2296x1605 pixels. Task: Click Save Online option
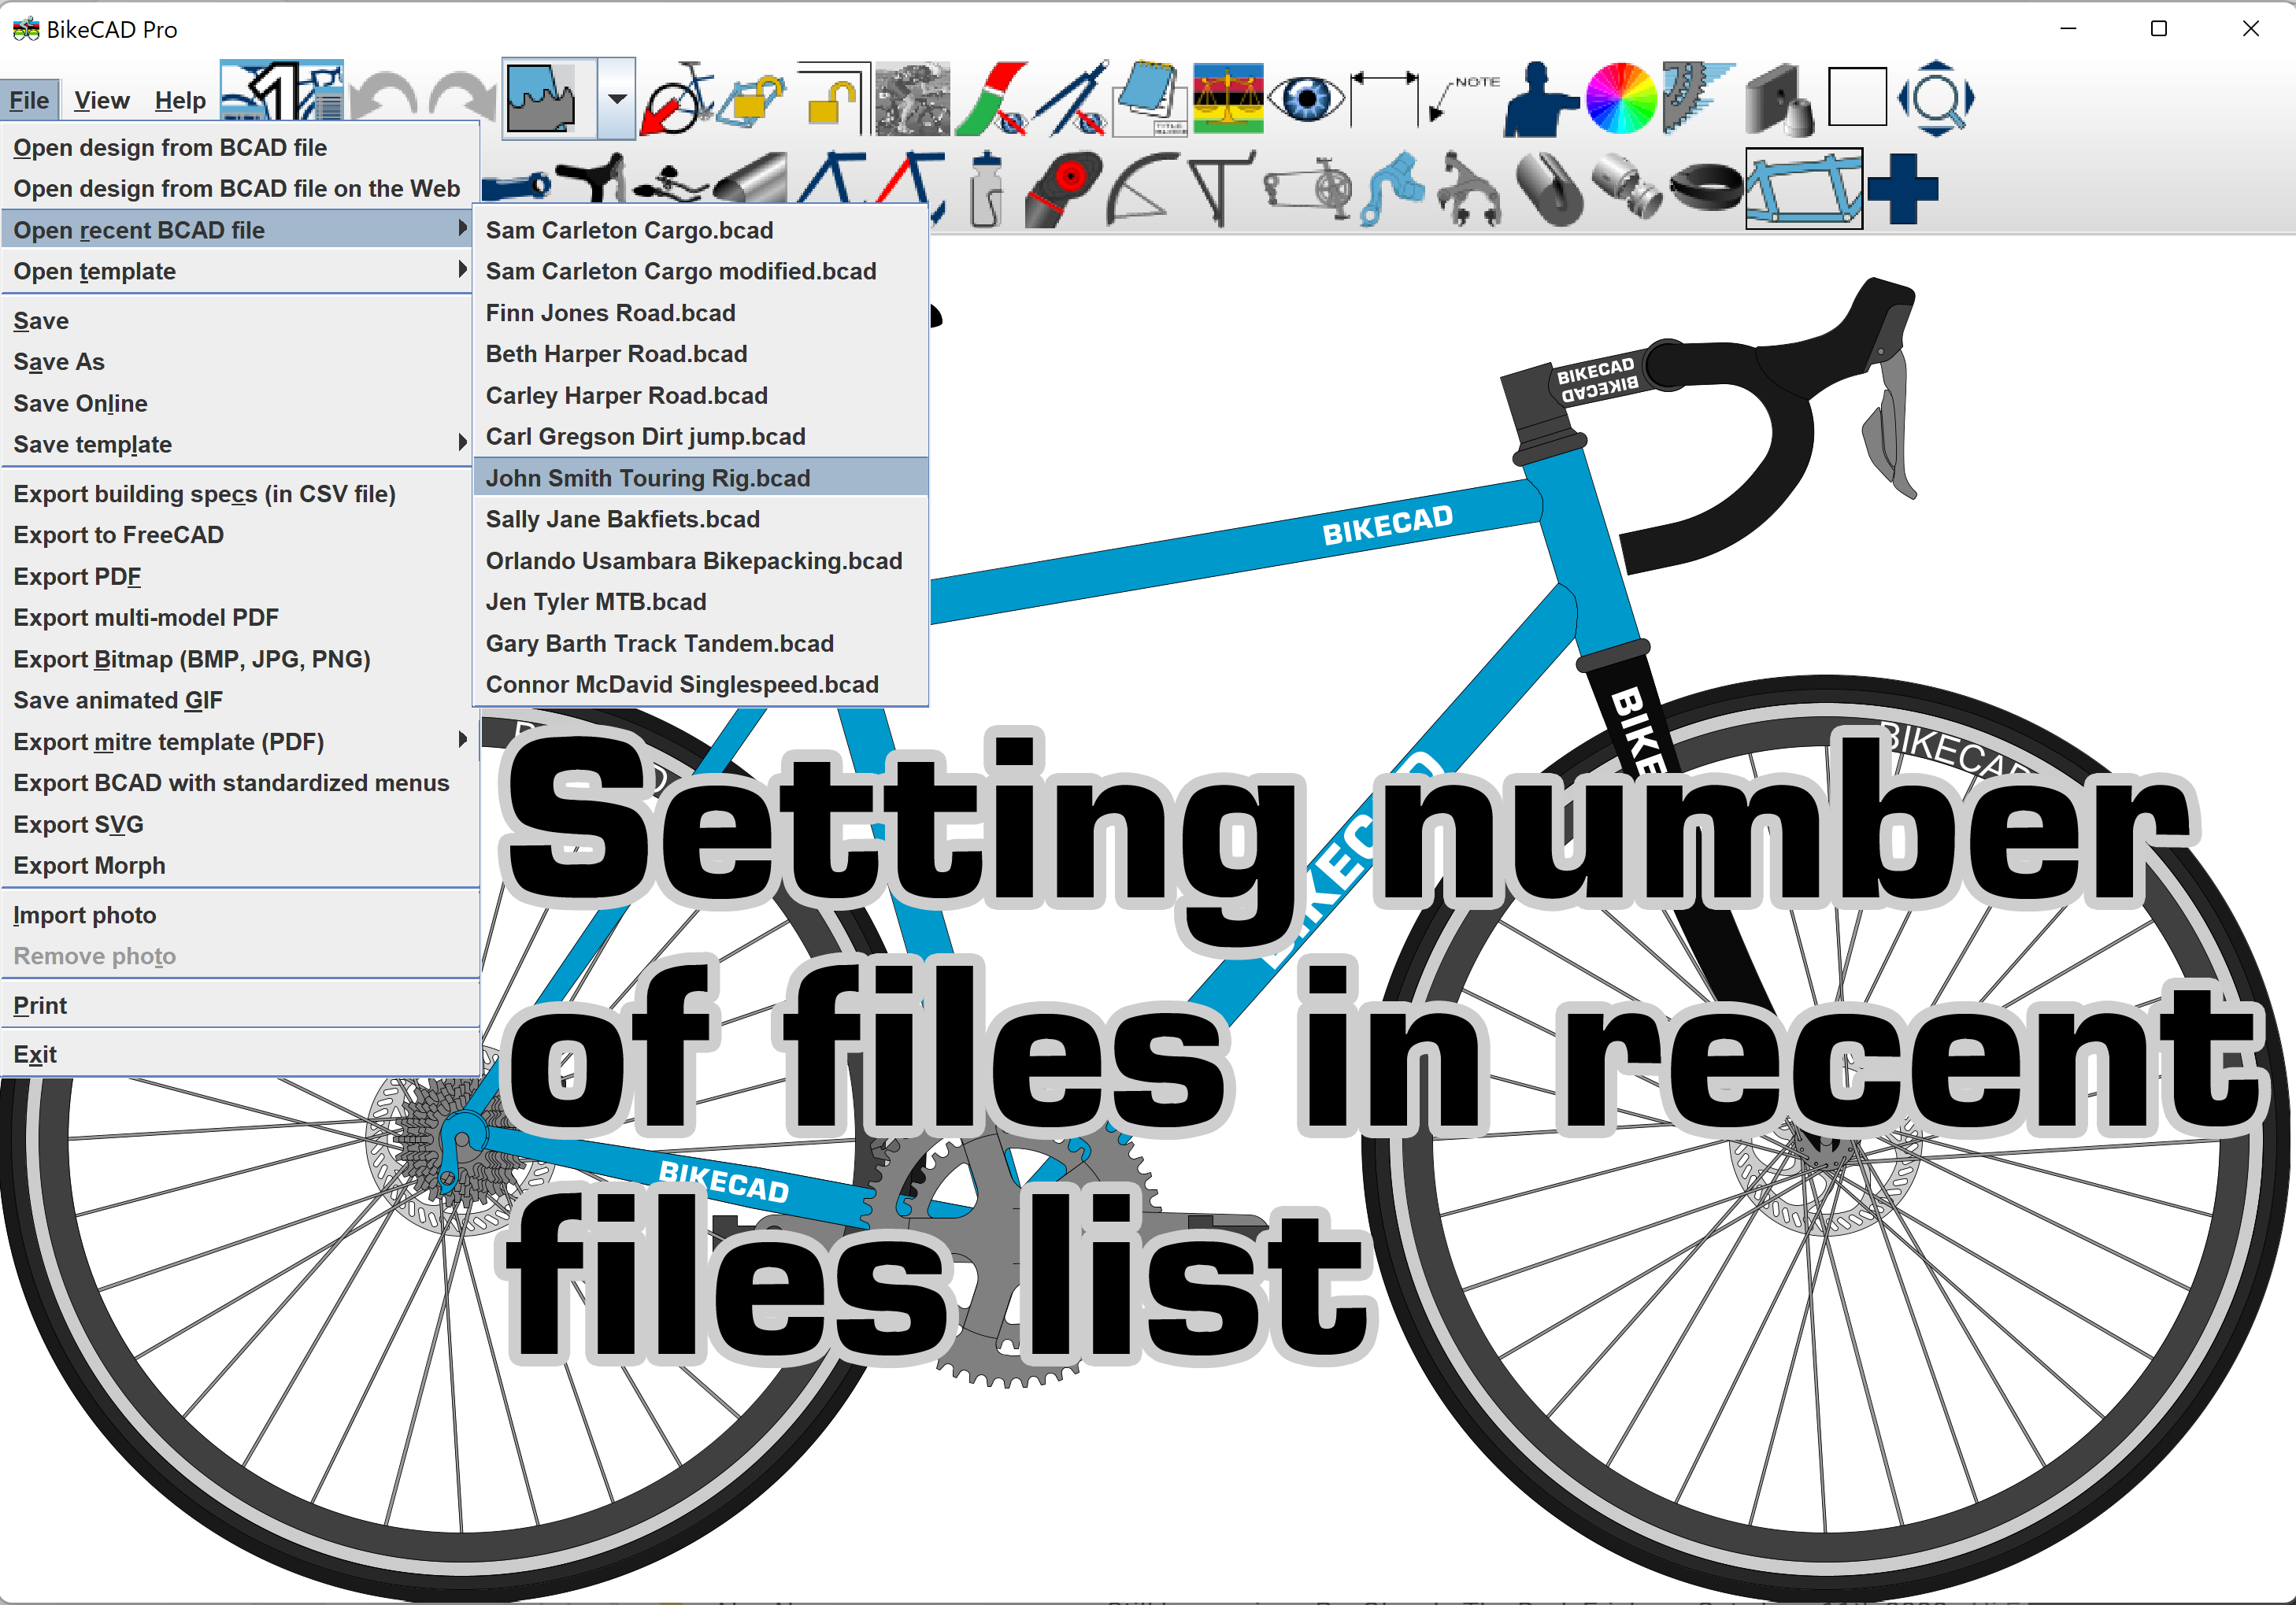click(x=80, y=403)
